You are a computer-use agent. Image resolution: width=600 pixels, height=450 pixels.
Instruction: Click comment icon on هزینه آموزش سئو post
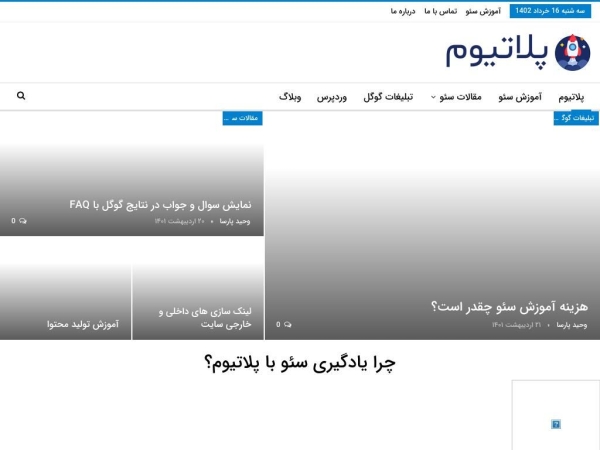pos(288,324)
